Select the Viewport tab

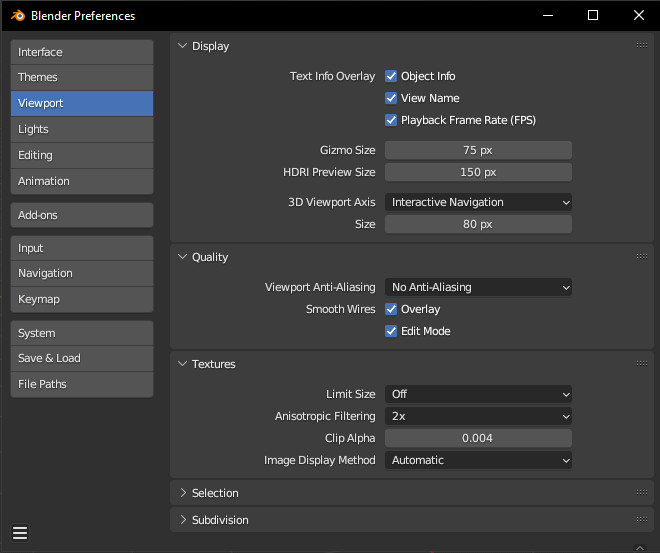(82, 104)
